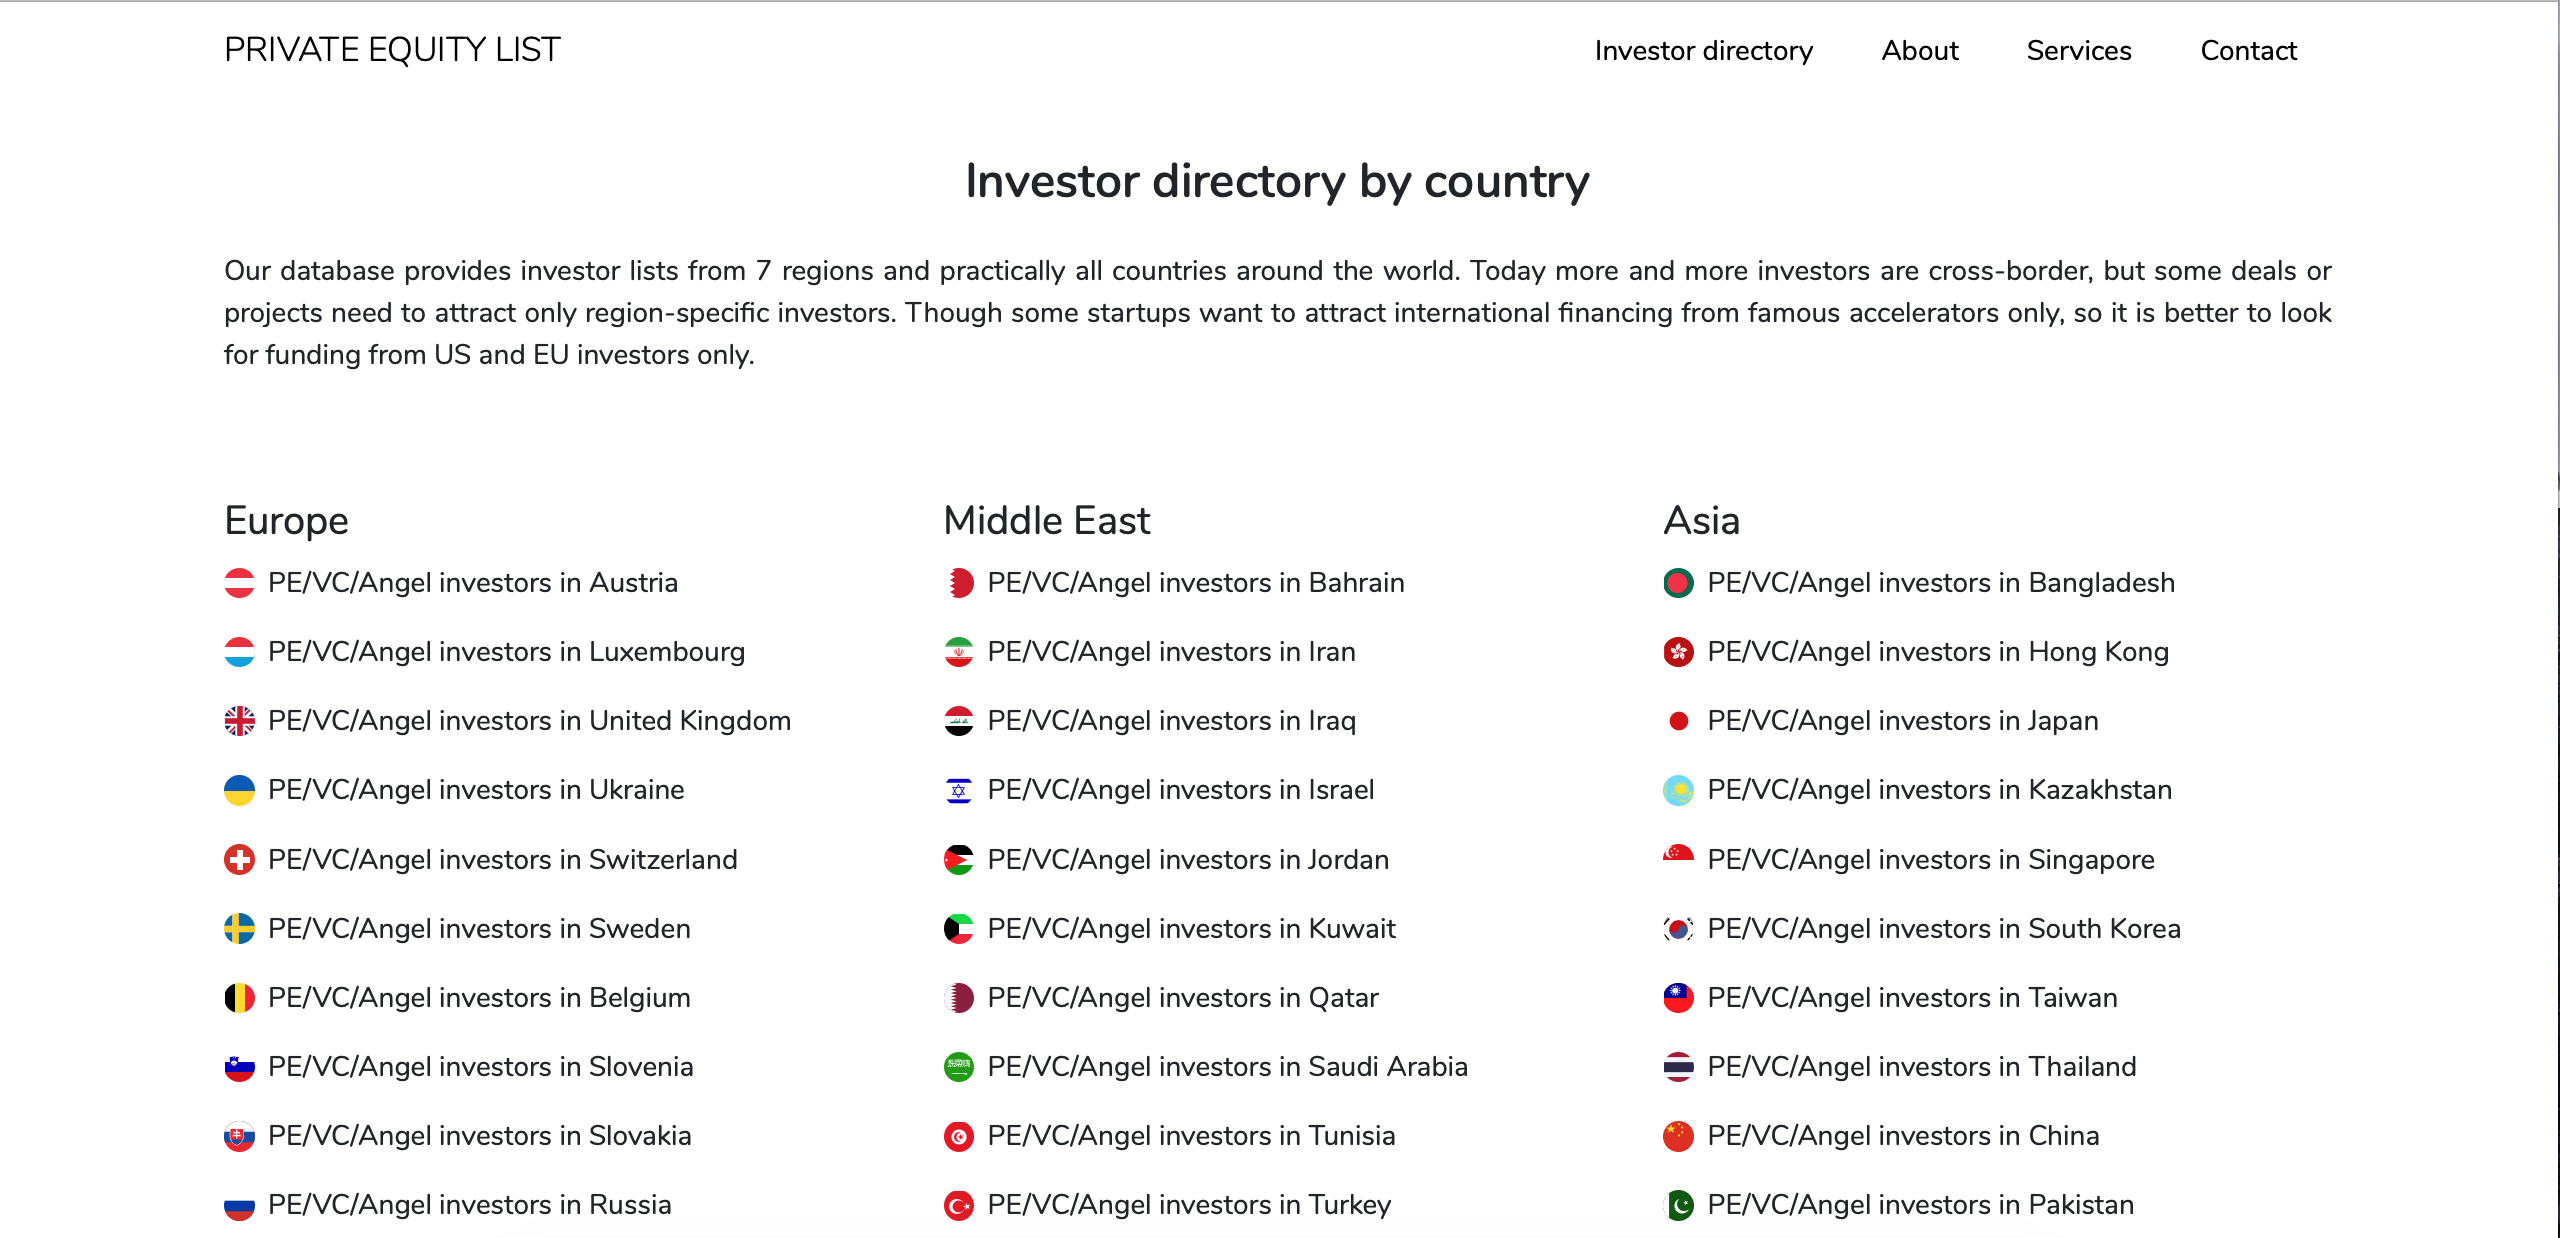The height and width of the screenshot is (1238, 2560).
Task: Click the Israel flag icon
Action: pyautogui.click(x=959, y=789)
